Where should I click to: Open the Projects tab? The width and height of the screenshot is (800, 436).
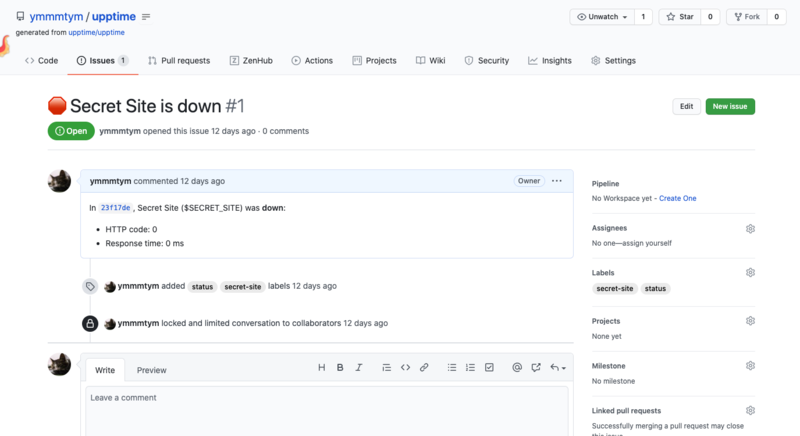click(374, 61)
